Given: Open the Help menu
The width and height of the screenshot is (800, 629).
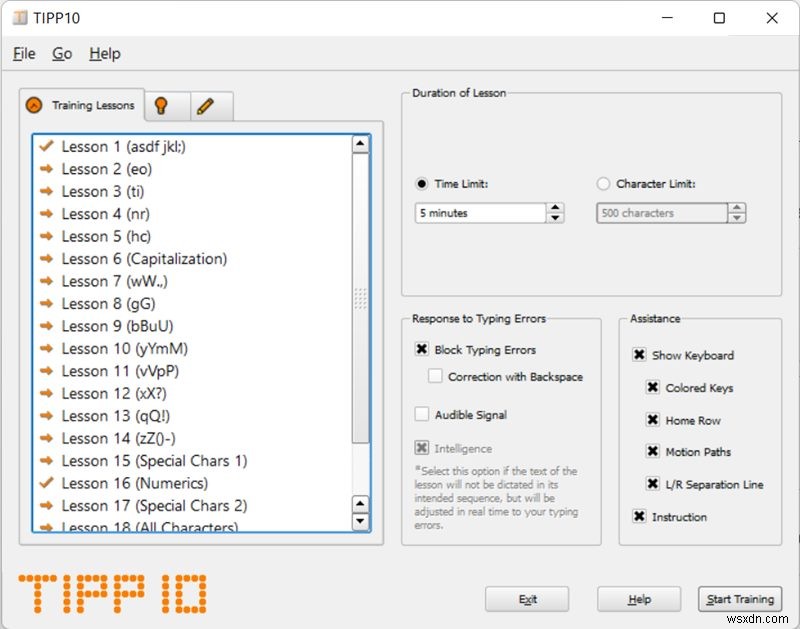Looking at the screenshot, I should [x=105, y=53].
